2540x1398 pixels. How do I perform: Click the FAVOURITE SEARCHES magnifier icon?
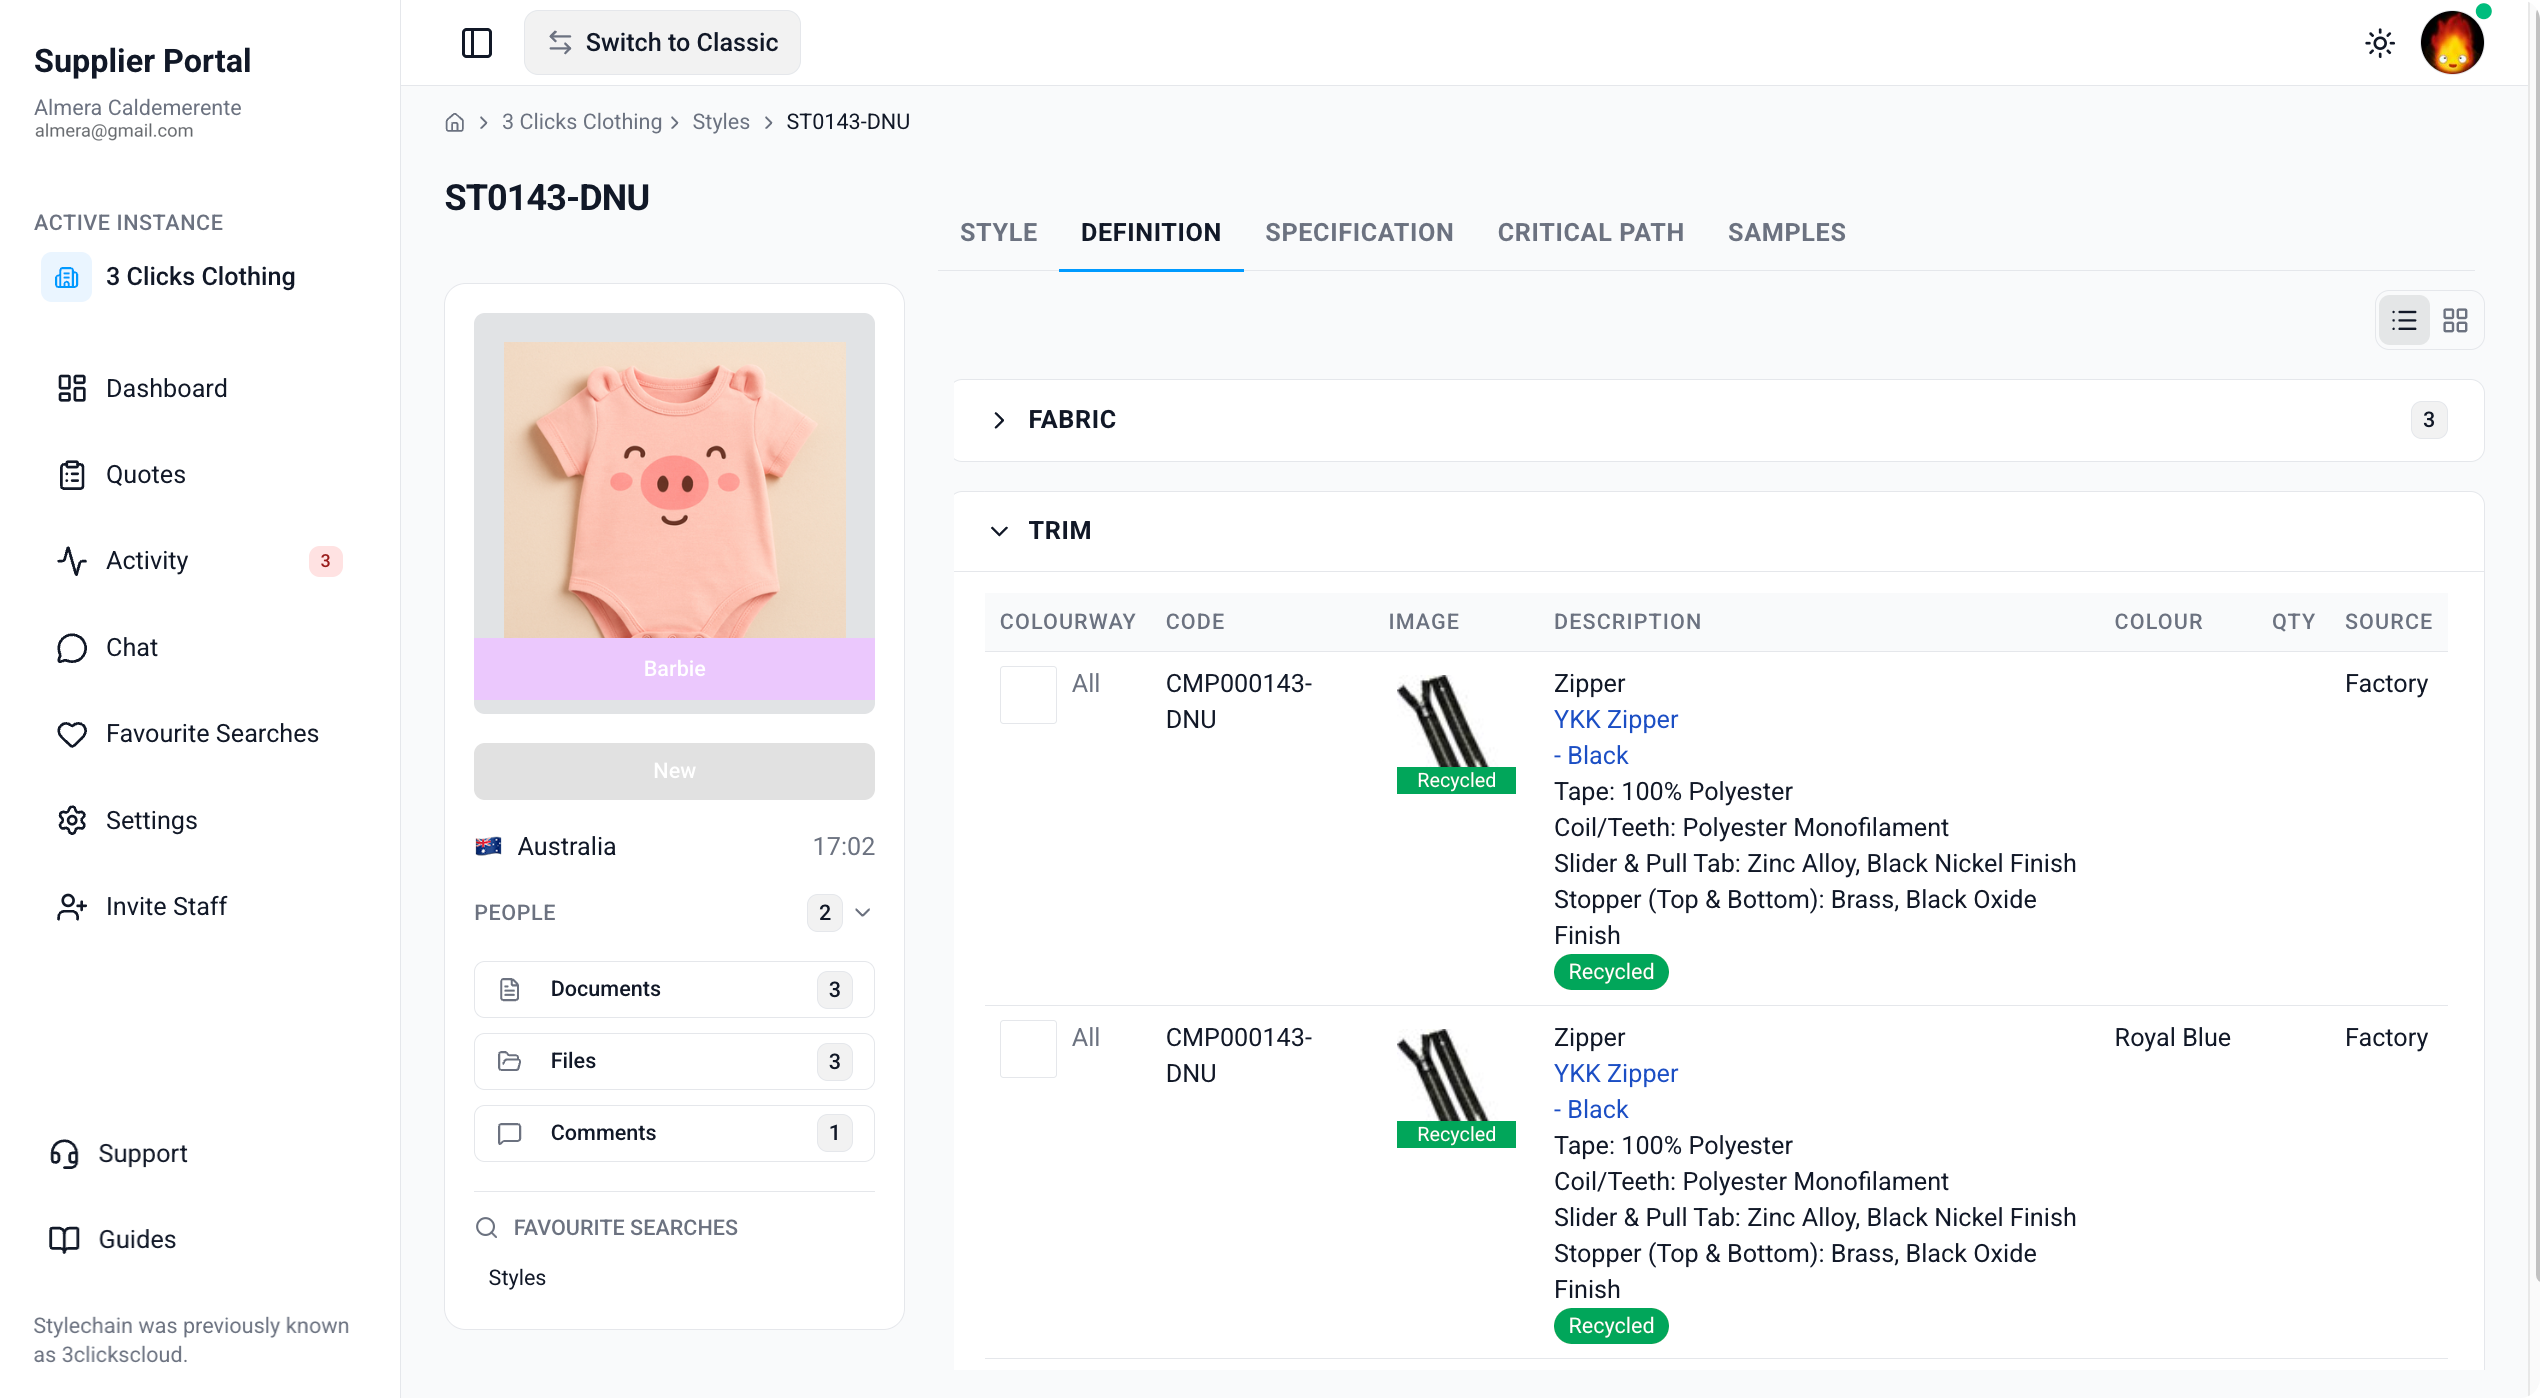click(487, 1228)
